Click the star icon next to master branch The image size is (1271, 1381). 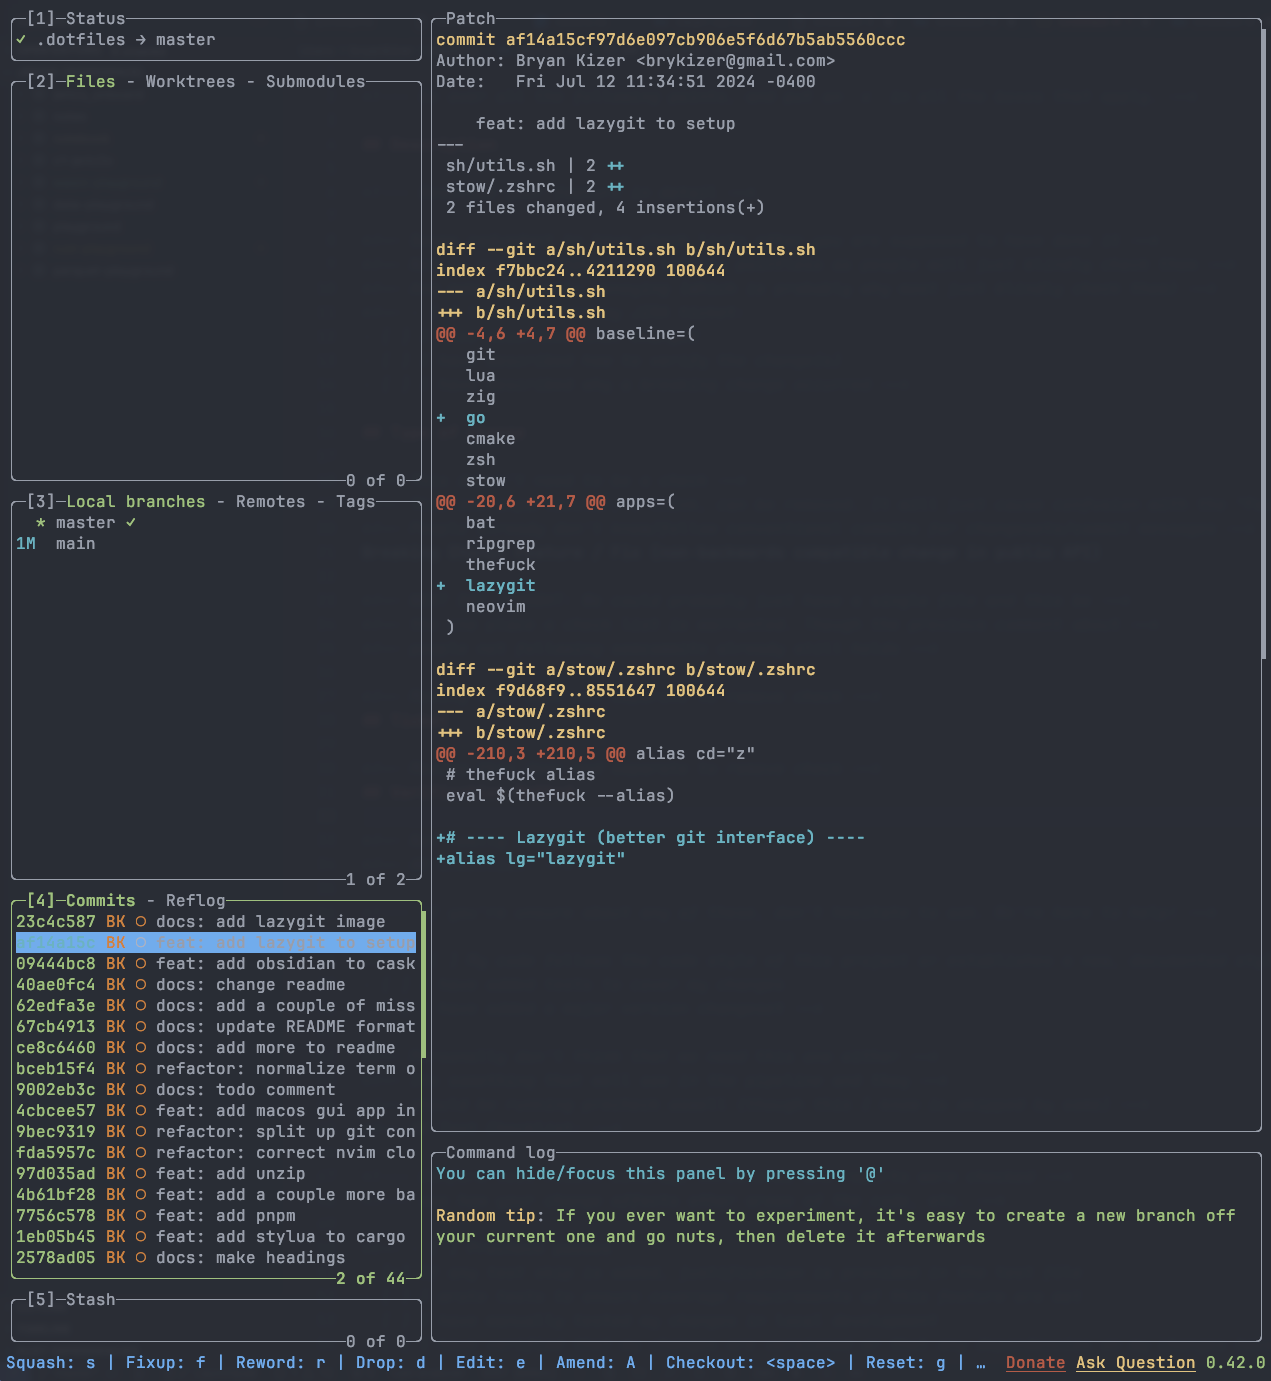tap(41, 523)
